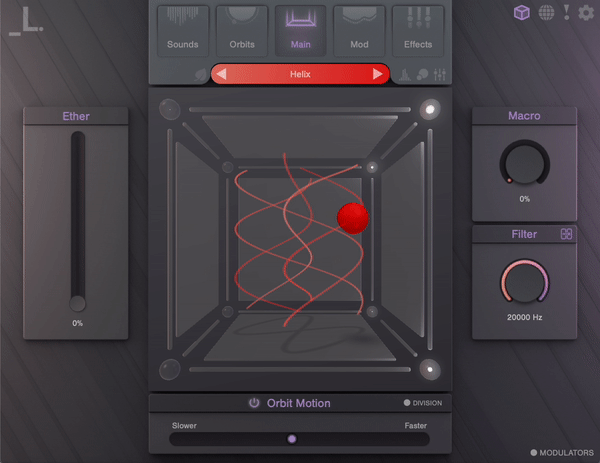Open settings gear icon

pos(586,13)
